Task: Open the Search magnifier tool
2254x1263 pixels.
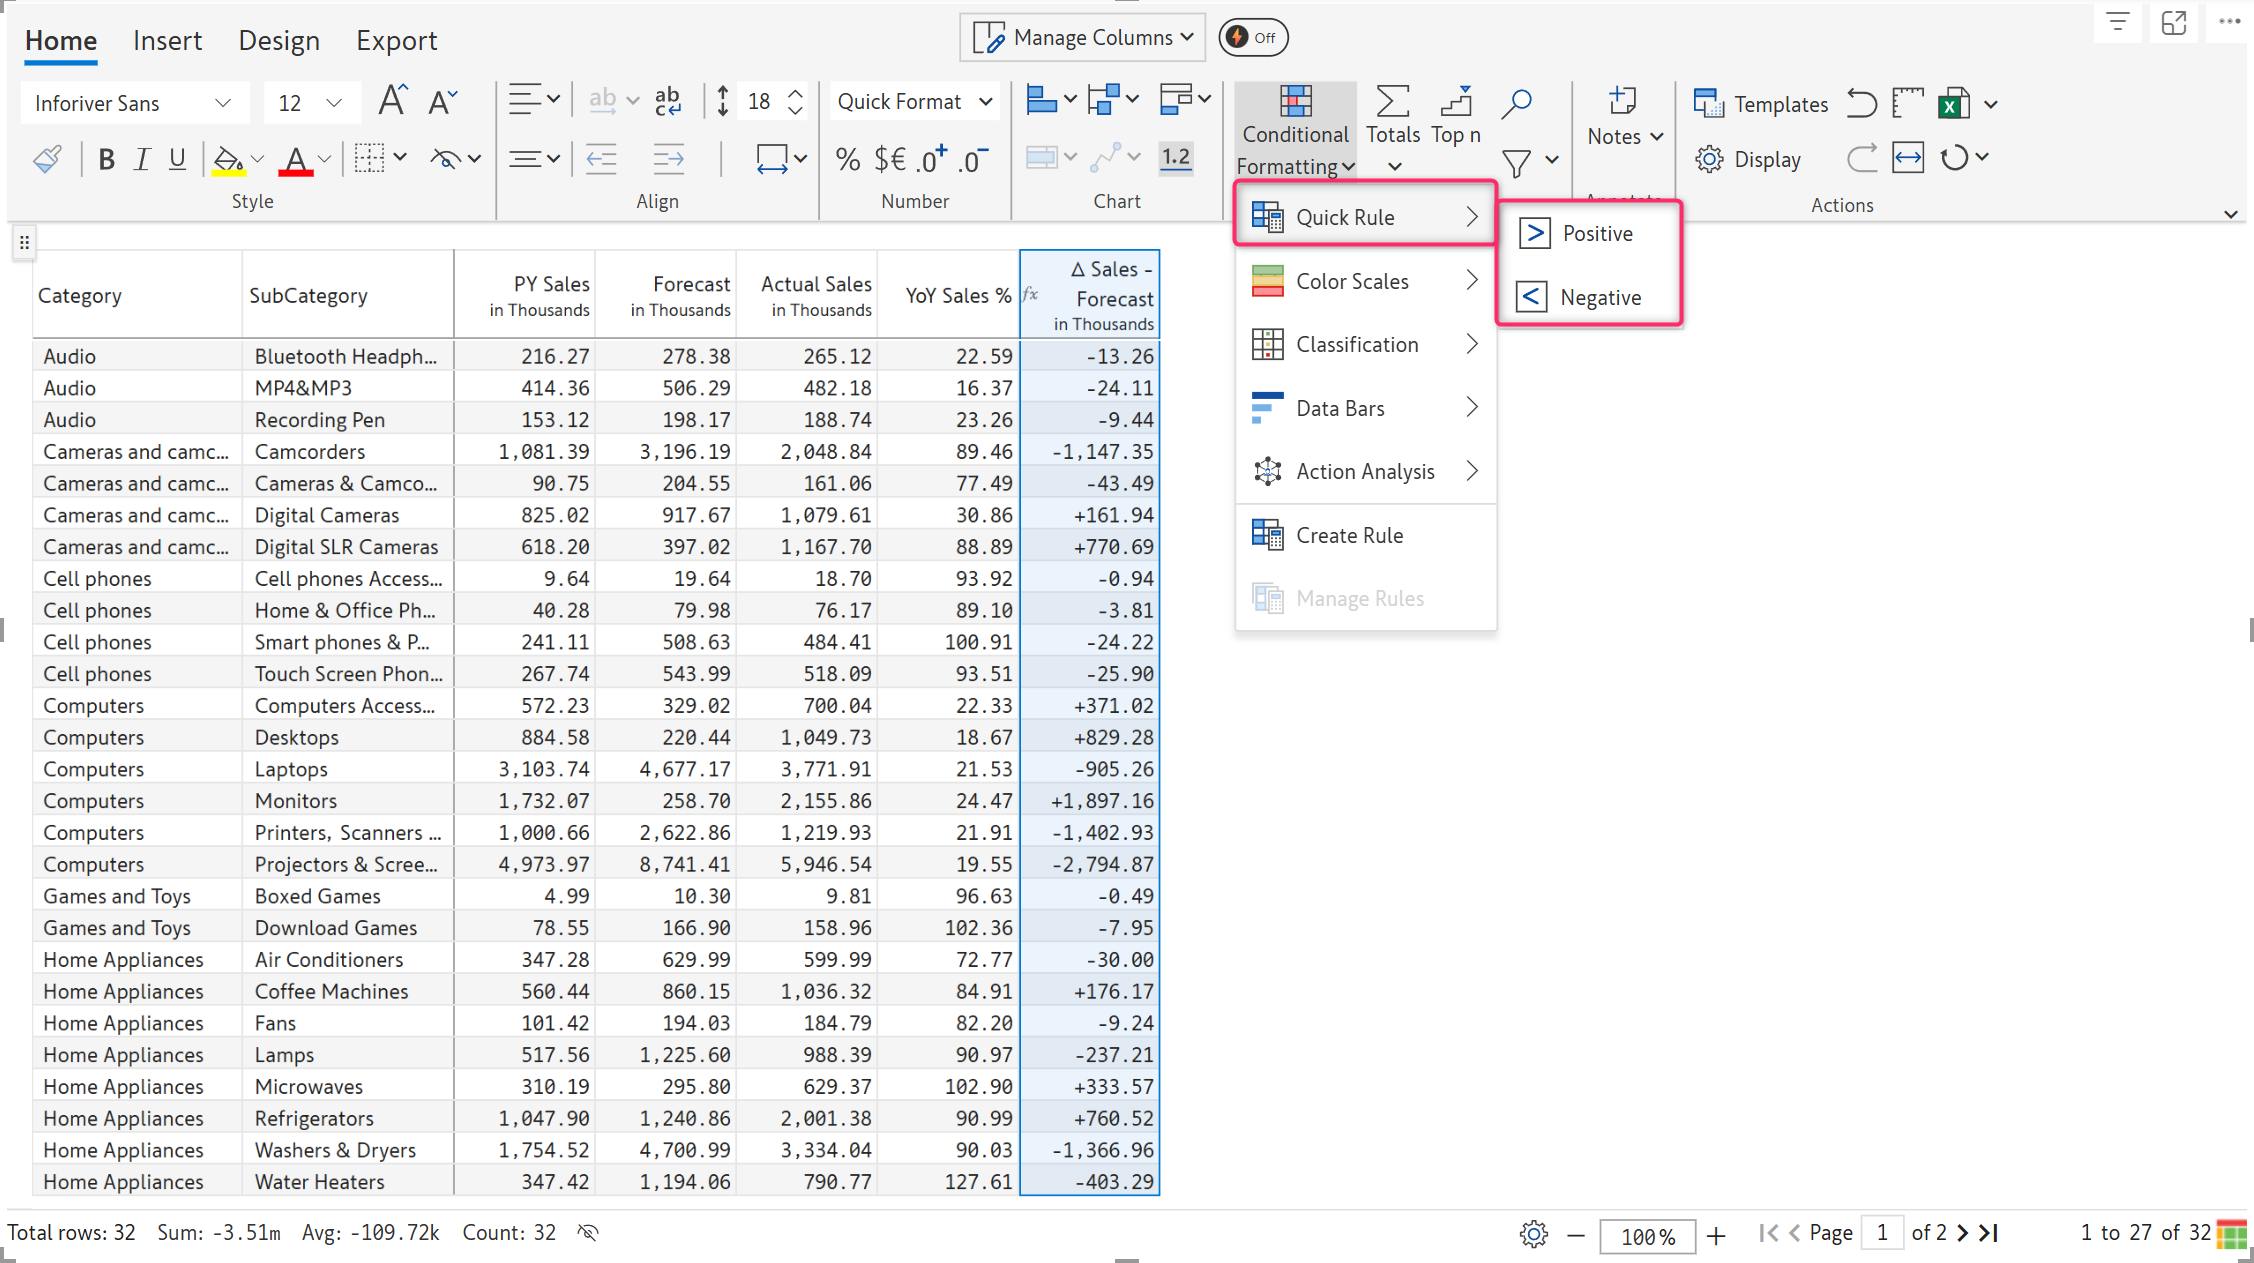Action: 1516,102
